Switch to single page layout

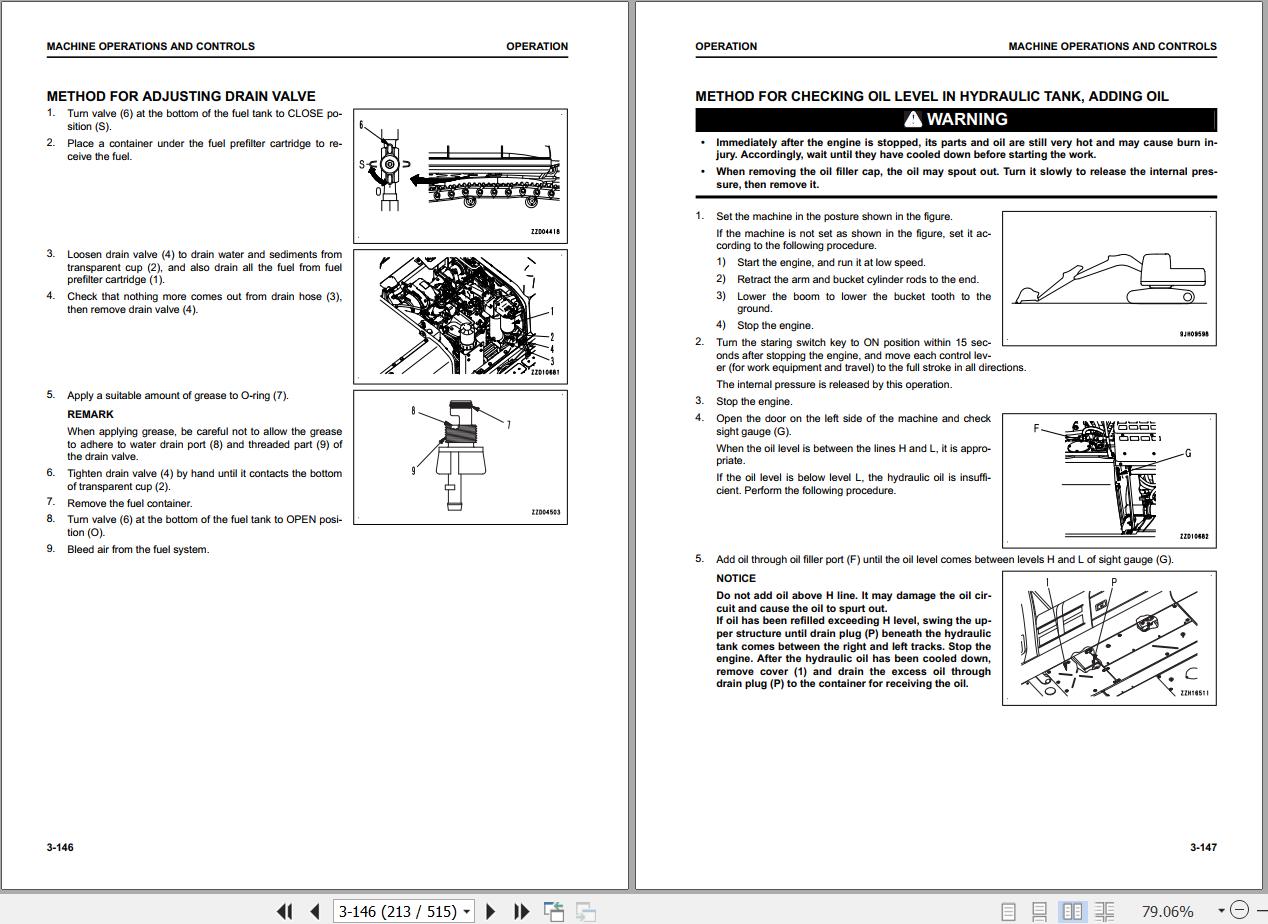pos(1008,911)
